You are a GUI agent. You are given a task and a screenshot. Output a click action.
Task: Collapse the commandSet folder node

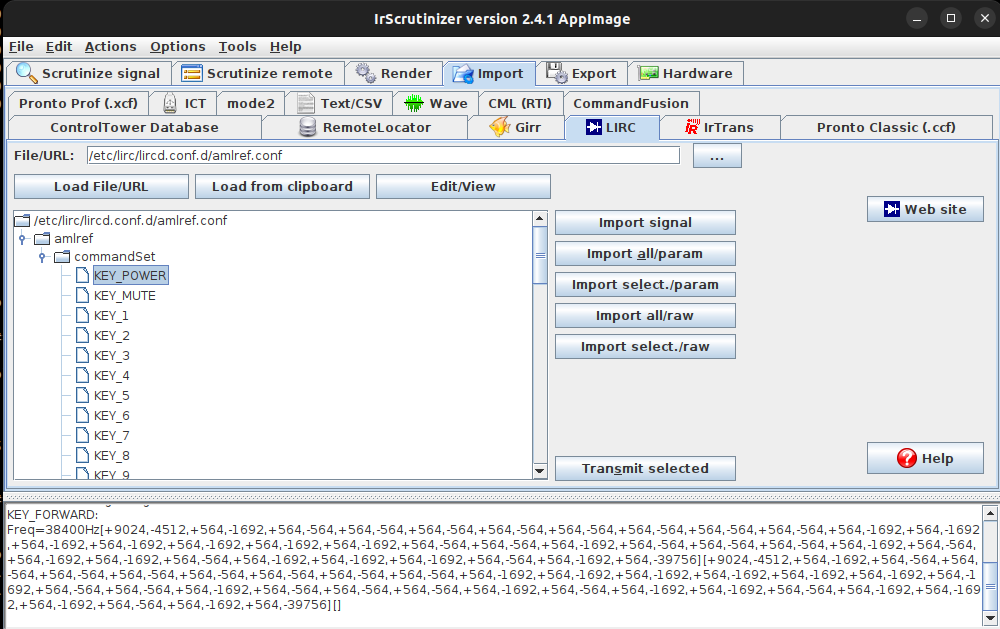(42, 257)
